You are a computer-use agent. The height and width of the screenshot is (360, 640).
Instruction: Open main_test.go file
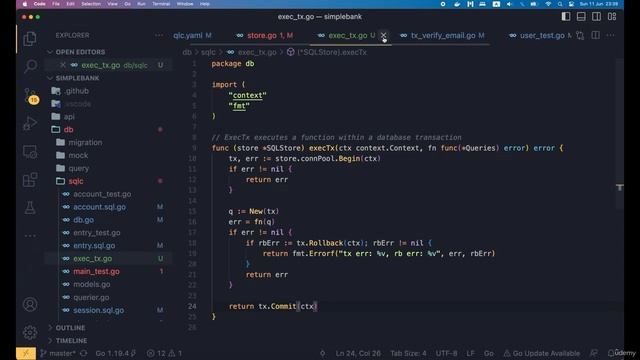pyautogui.click(x=96, y=271)
